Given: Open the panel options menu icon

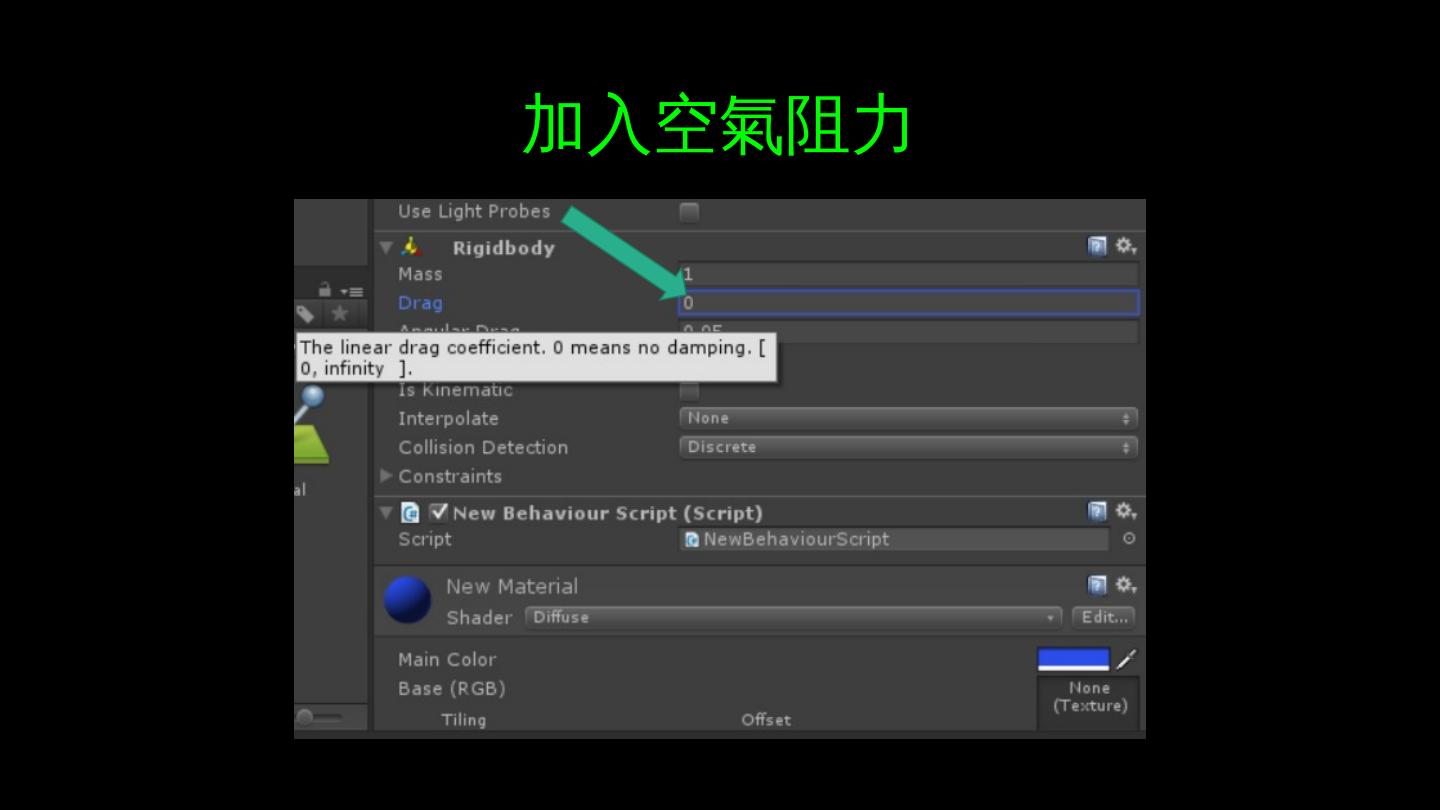Looking at the screenshot, I should (352, 291).
